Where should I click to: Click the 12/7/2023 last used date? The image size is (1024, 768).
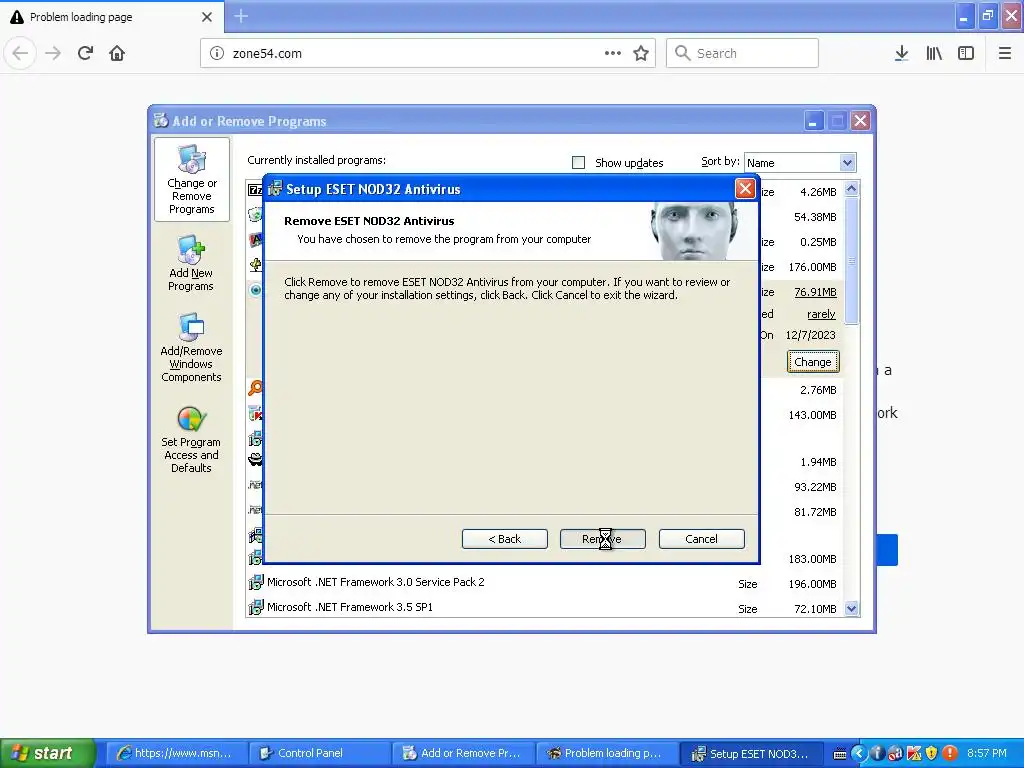click(x=810, y=335)
